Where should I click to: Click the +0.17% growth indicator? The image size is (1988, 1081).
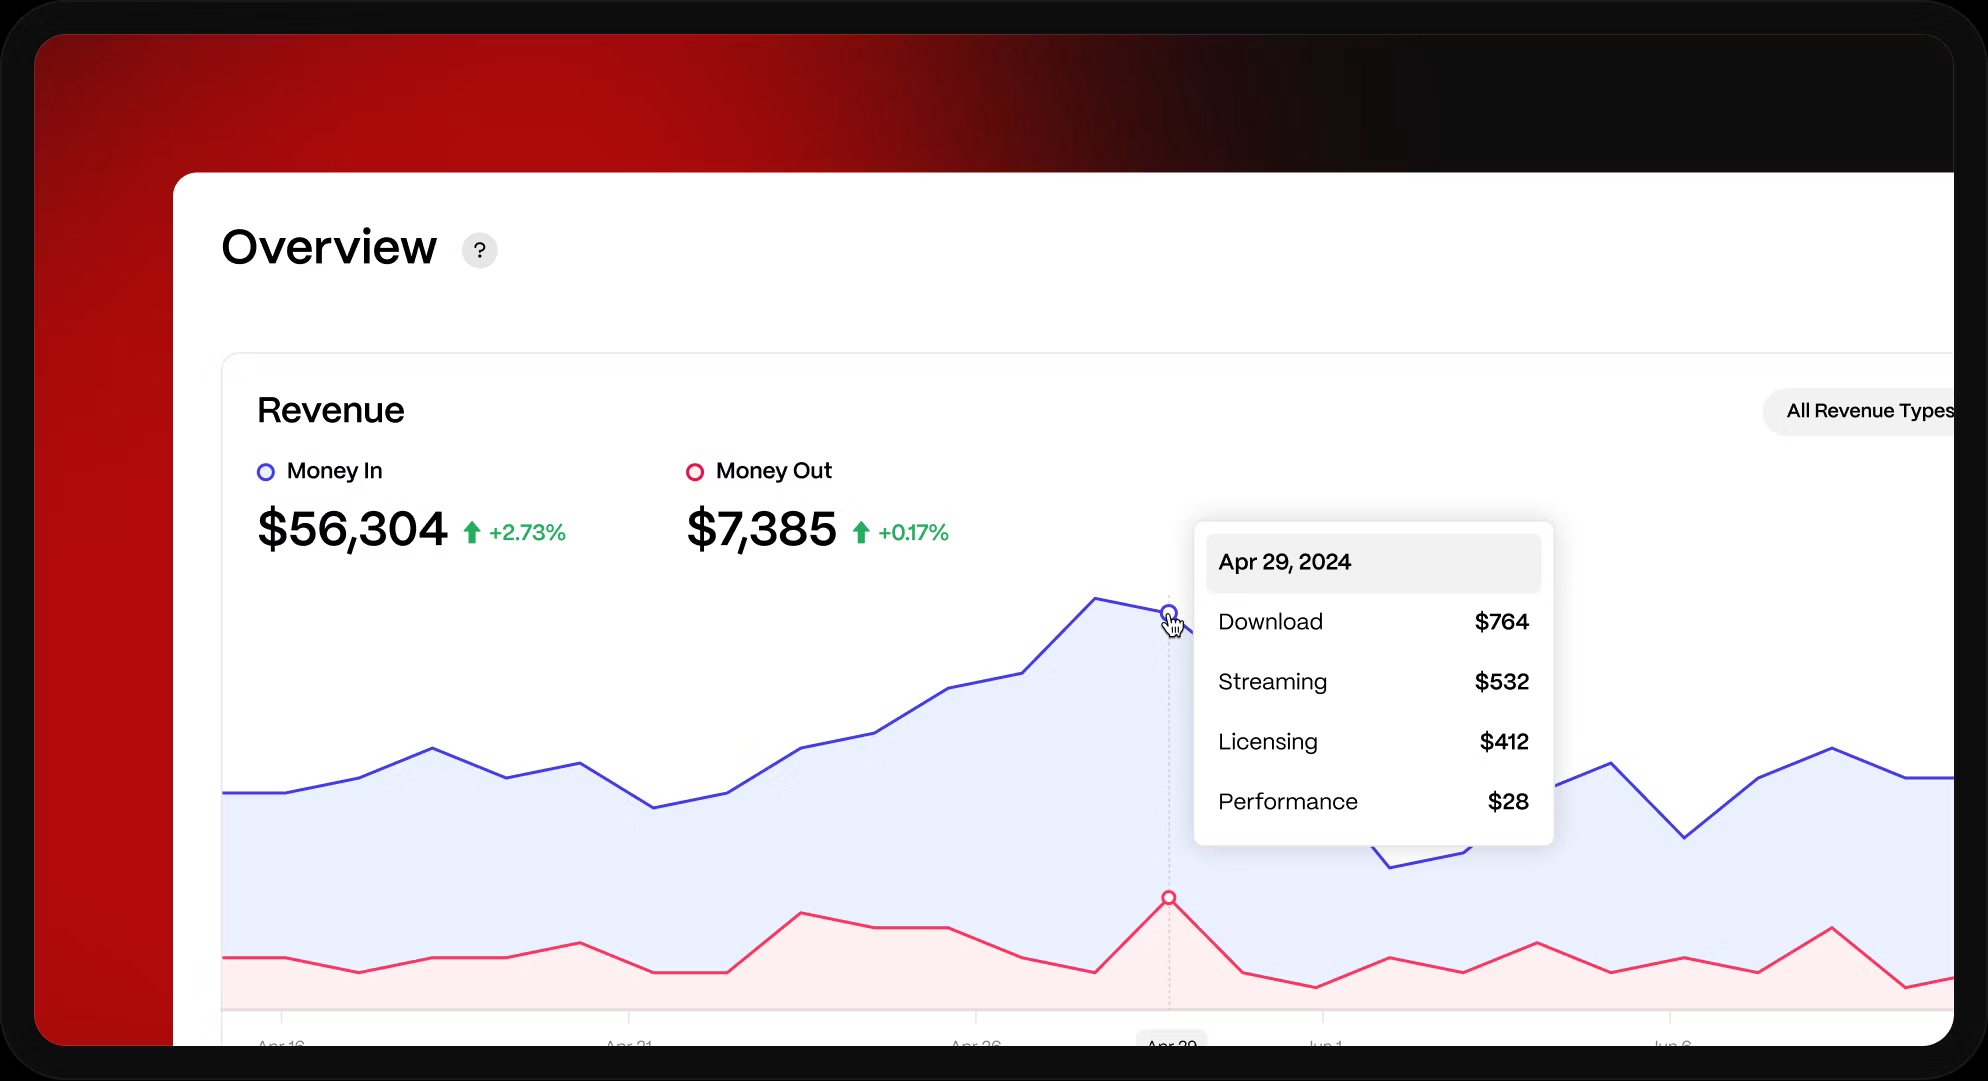(x=913, y=533)
